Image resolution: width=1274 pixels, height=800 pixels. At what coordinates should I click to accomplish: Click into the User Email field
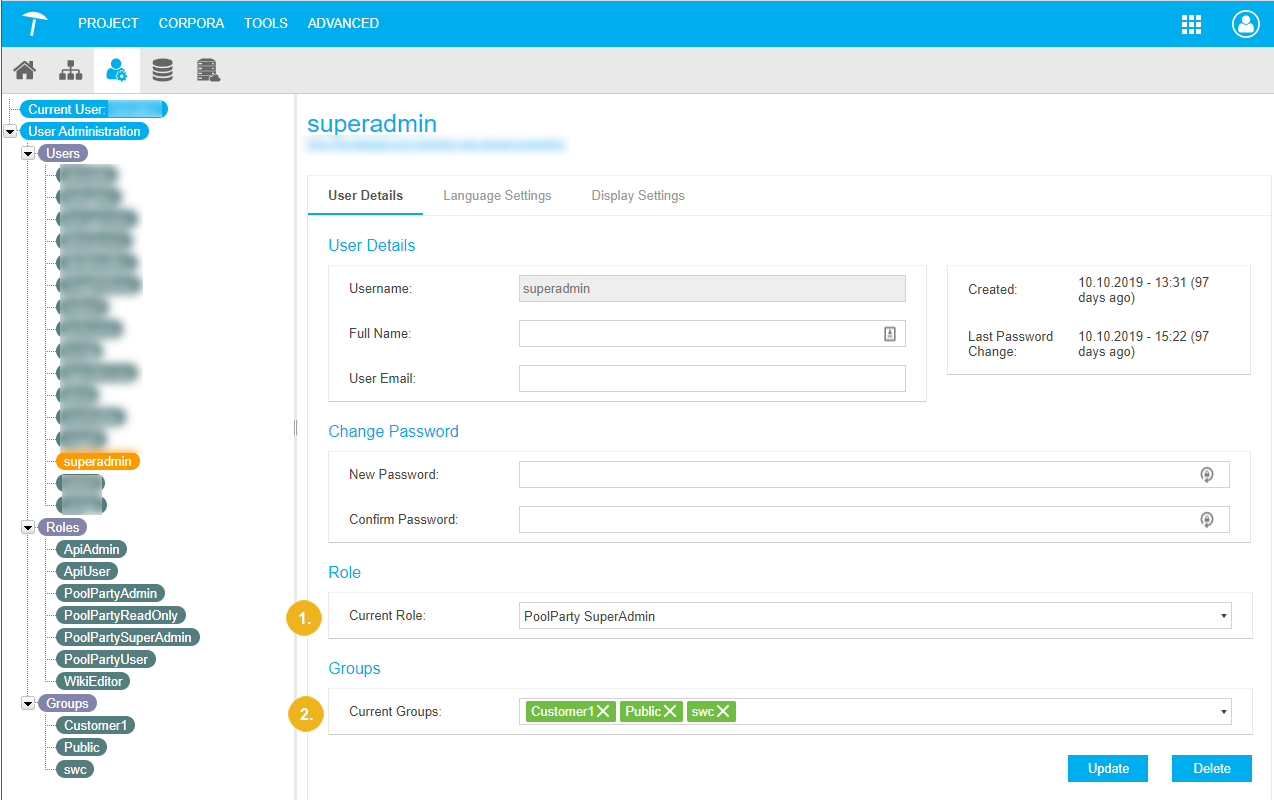pos(712,378)
